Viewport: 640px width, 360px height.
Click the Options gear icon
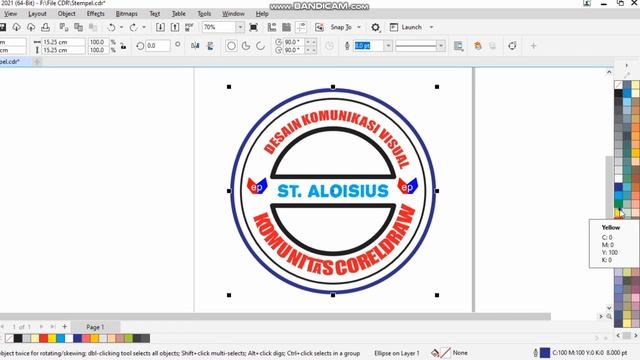click(x=376, y=27)
